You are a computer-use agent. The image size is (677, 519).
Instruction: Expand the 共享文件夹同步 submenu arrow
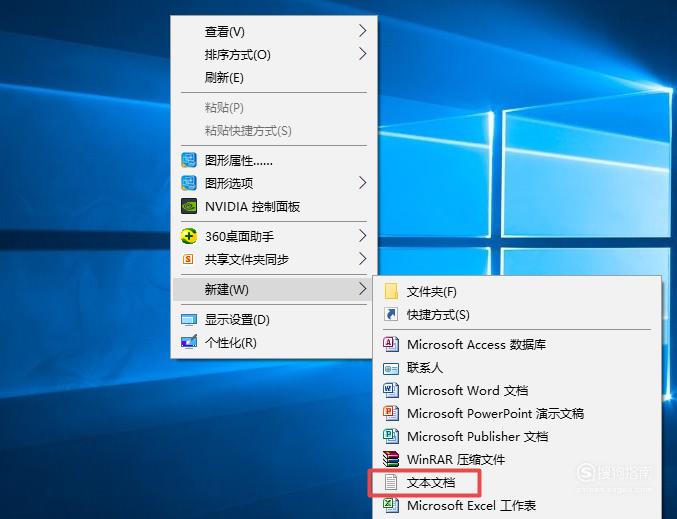[363, 259]
